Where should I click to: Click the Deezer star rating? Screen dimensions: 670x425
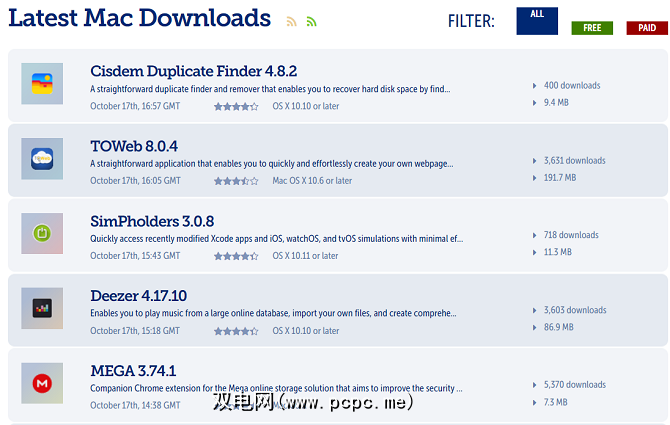point(236,331)
